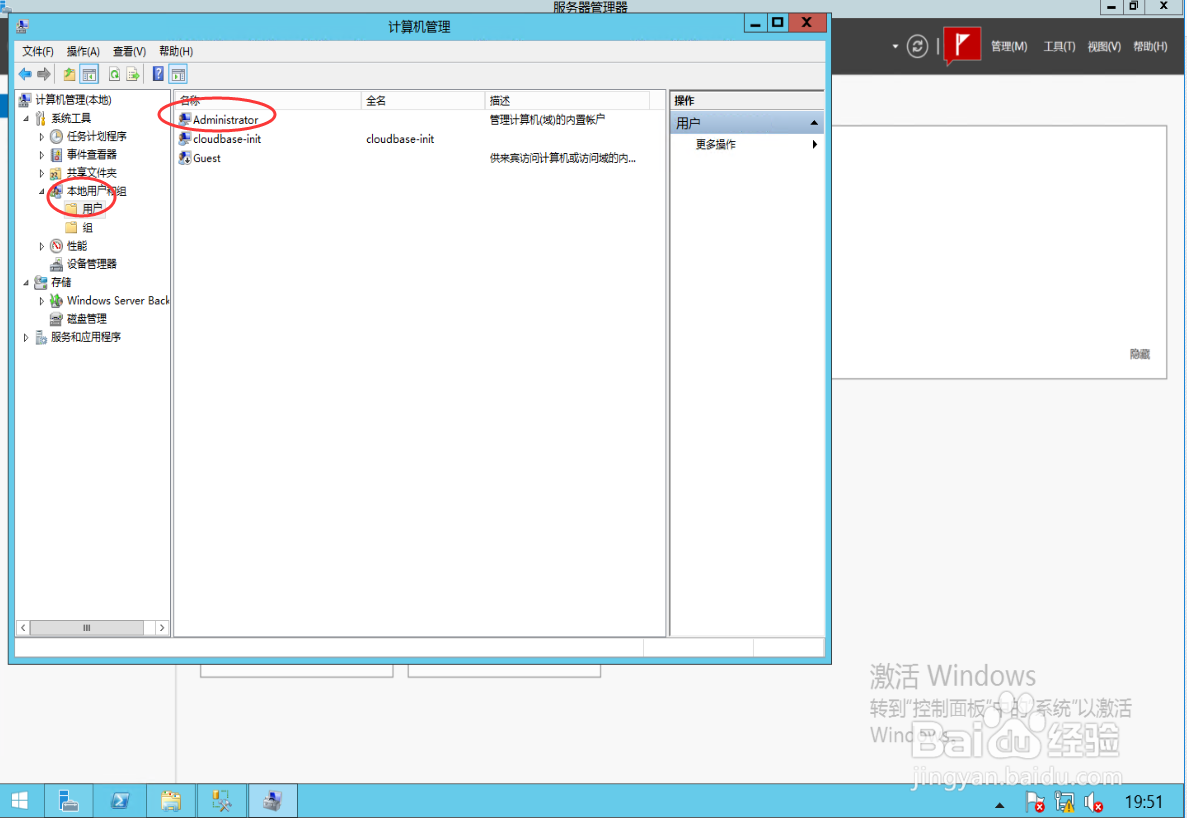Screen dimensions: 1187x818
Task: Go up one level with the folder-arrow icon
Action: click(69, 74)
